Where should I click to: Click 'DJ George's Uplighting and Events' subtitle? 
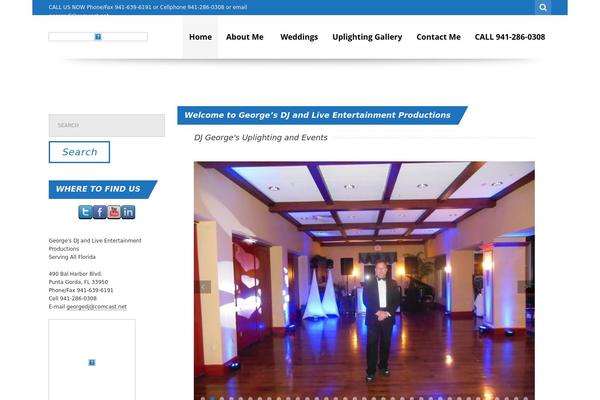point(261,137)
